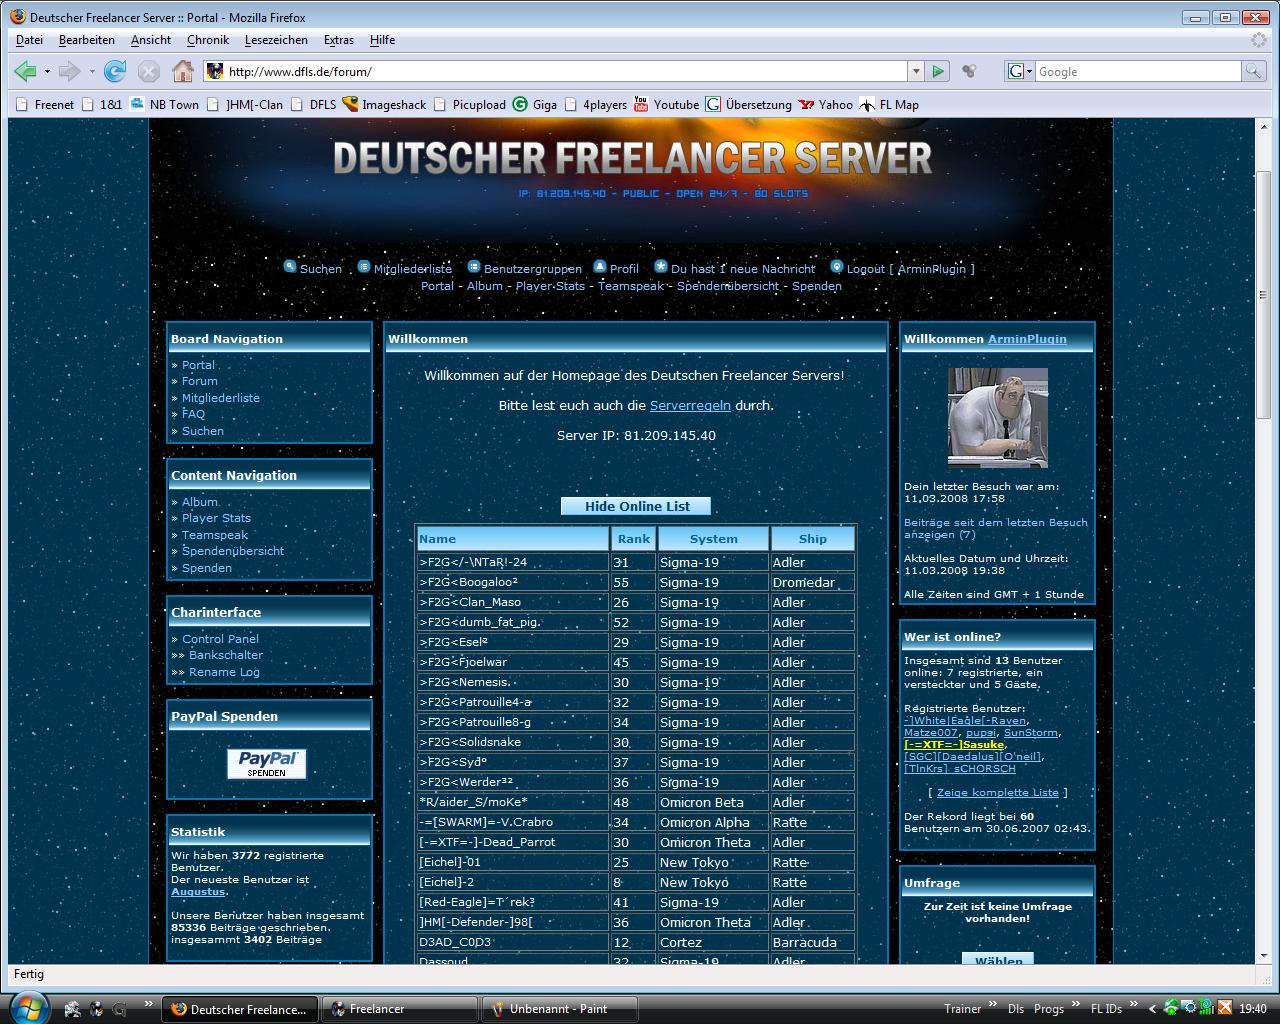
Task: Open the back/forward history dropdown arrow
Action: pyautogui.click(x=92, y=71)
